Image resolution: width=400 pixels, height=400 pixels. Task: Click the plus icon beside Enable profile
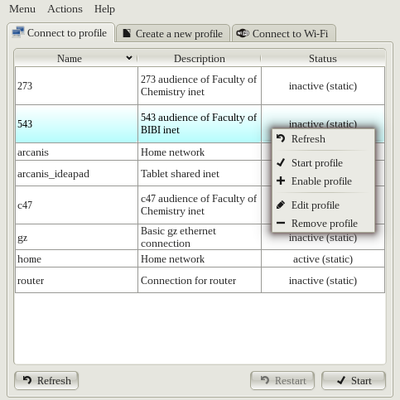tap(281, 181)
